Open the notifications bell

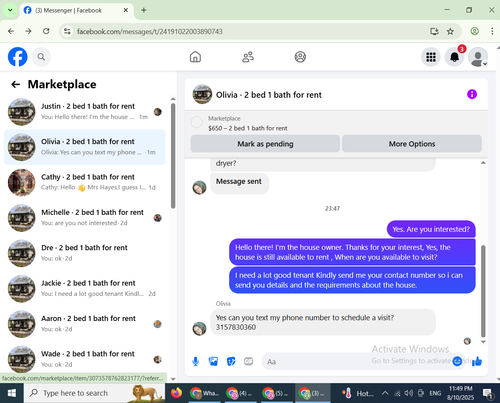[x=454, y=57]
